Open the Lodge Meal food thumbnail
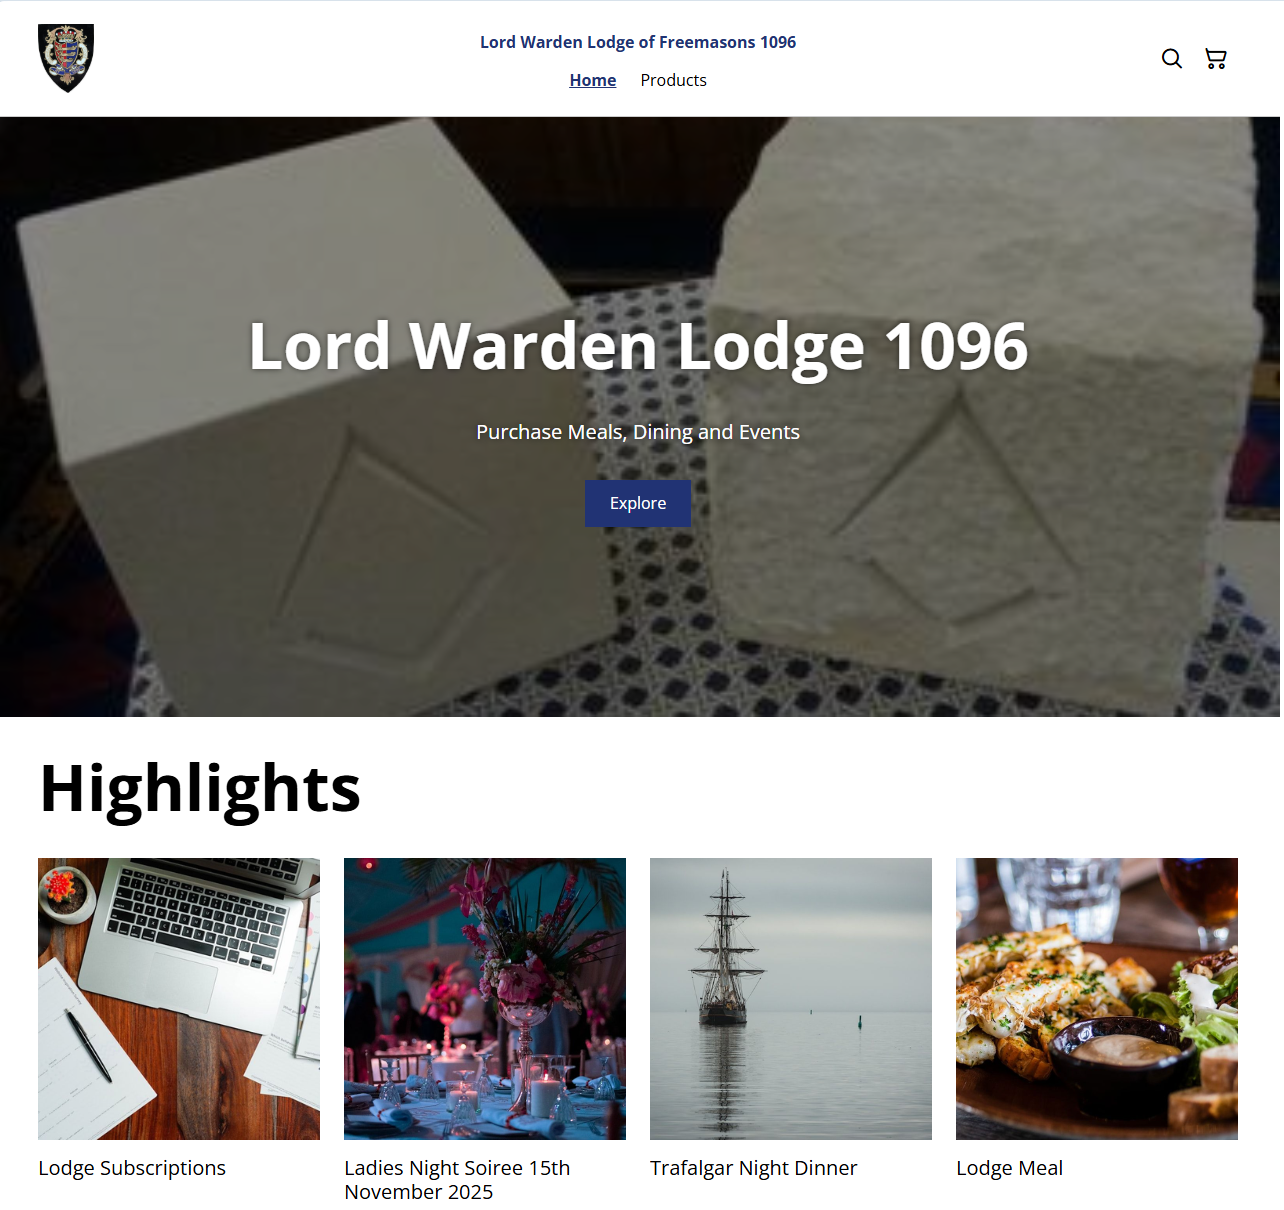This screenshot has height=1210, width=1284. [1097, 999]
